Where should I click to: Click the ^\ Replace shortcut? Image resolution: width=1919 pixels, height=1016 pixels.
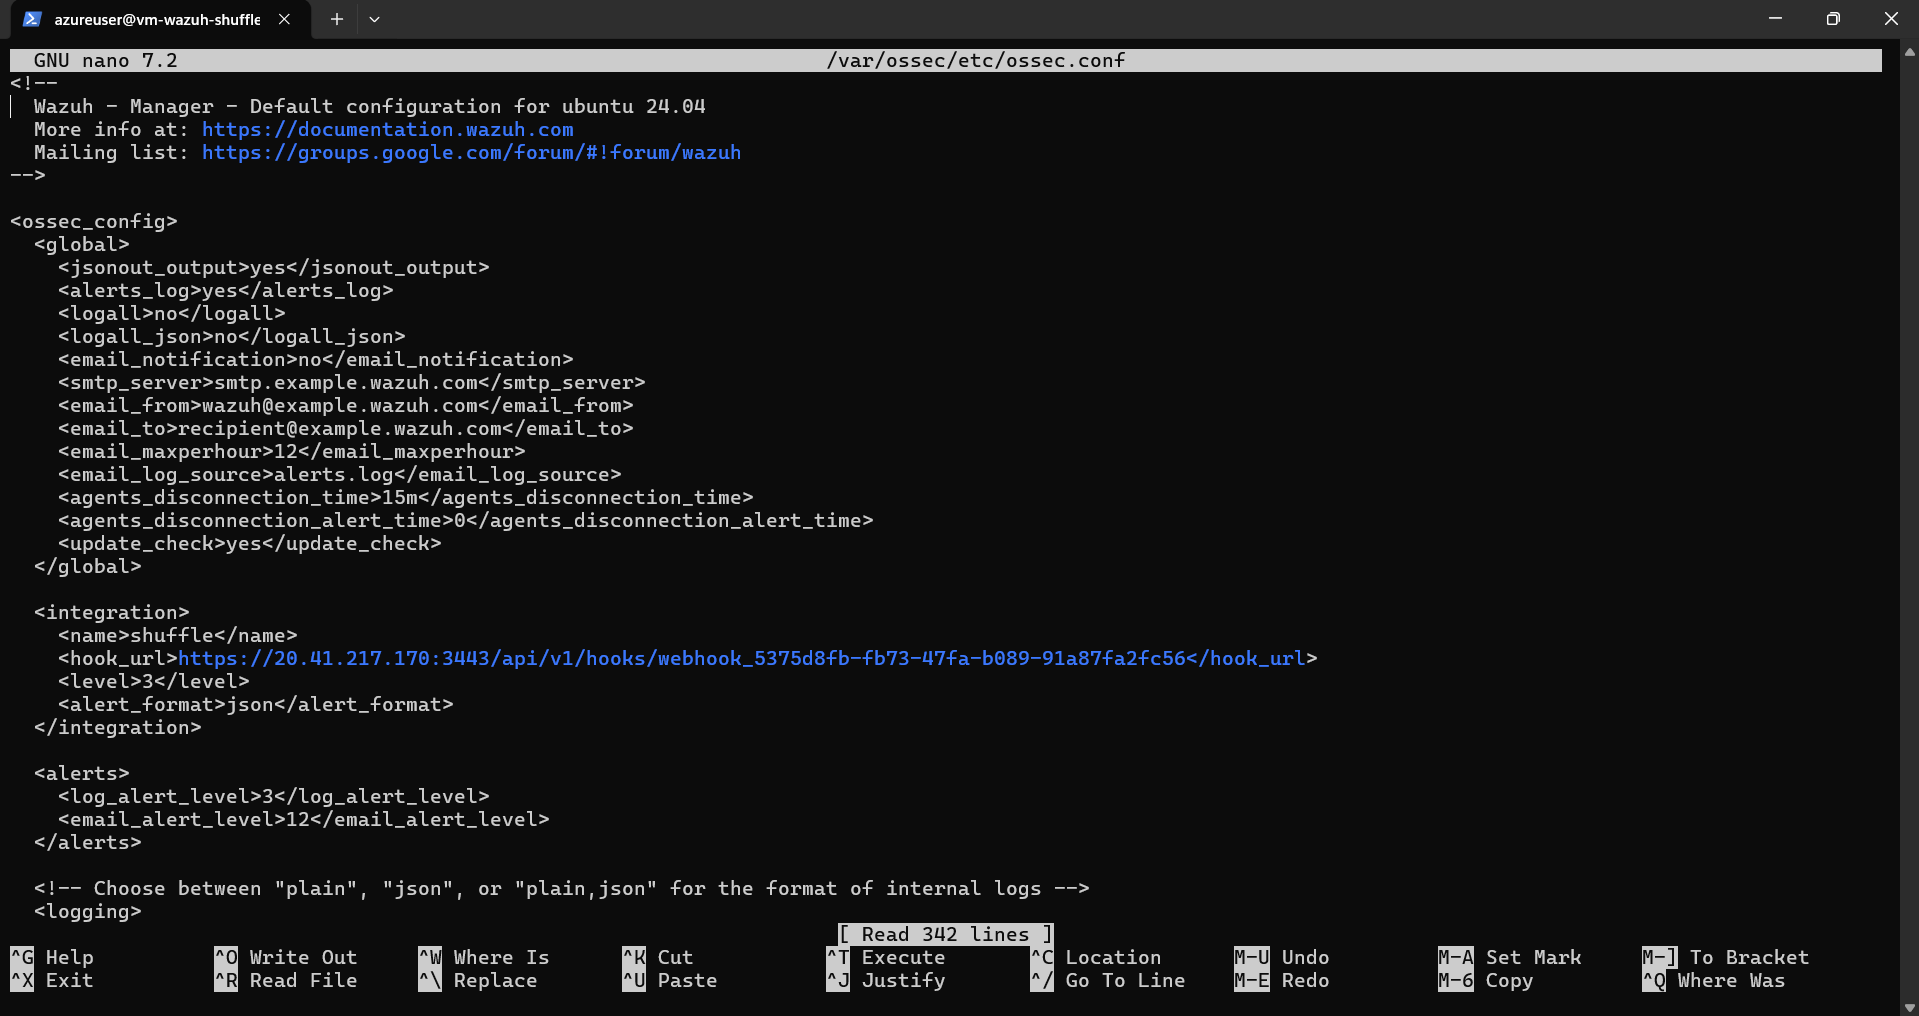[478, 980]
